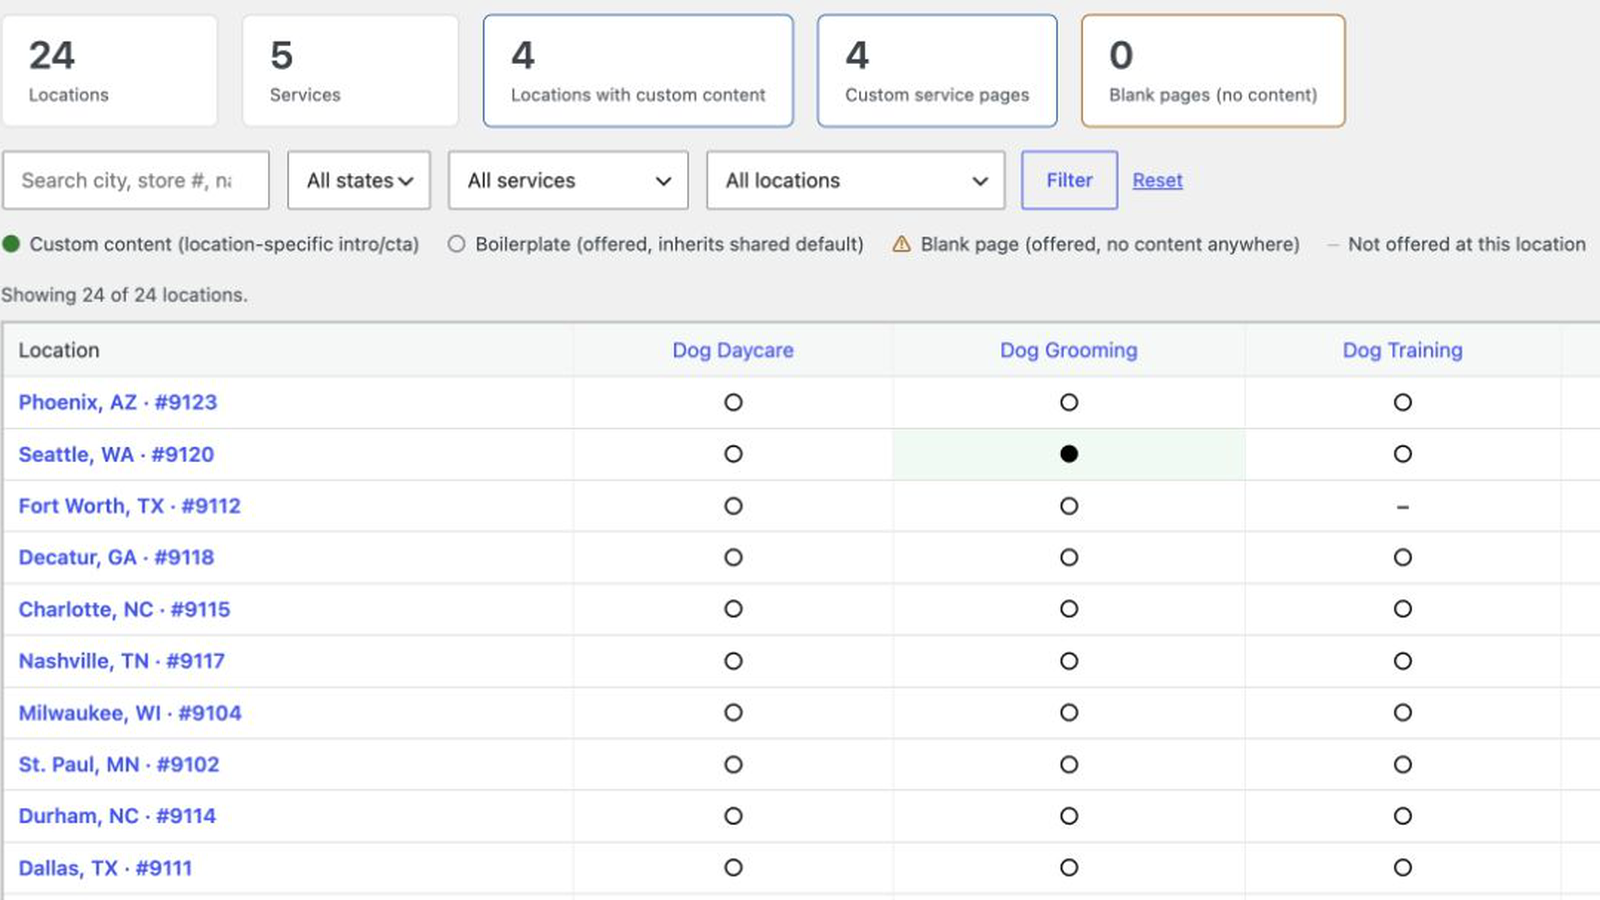Image resolution: width=1600 pixels, height=900 pixels.
Task: Click St. Paul Dog Daycare status circle
Action: pos(733,765)
